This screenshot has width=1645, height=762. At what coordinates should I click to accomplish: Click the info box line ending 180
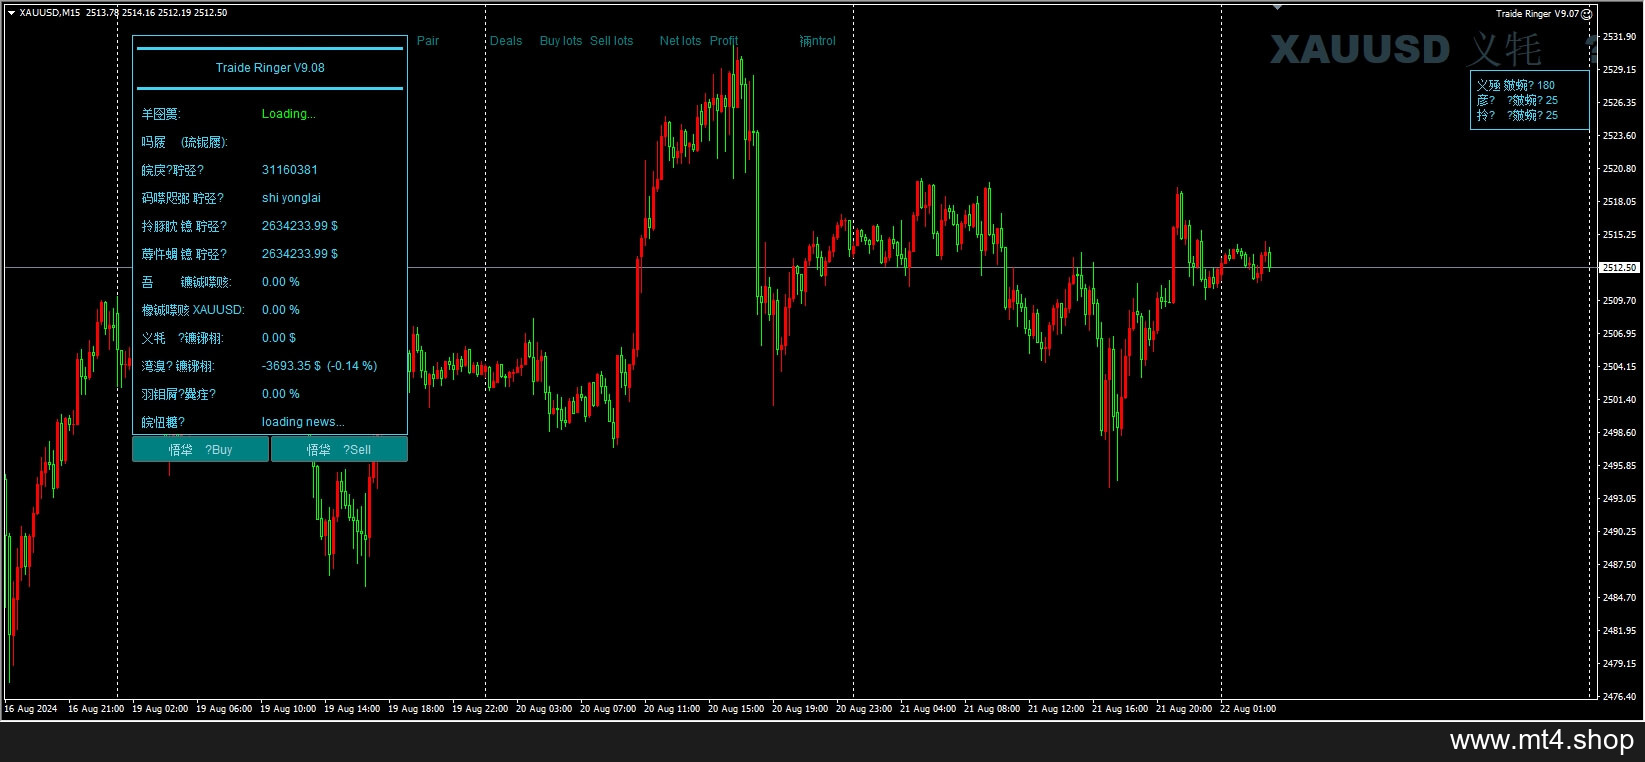pos(1516,86)
